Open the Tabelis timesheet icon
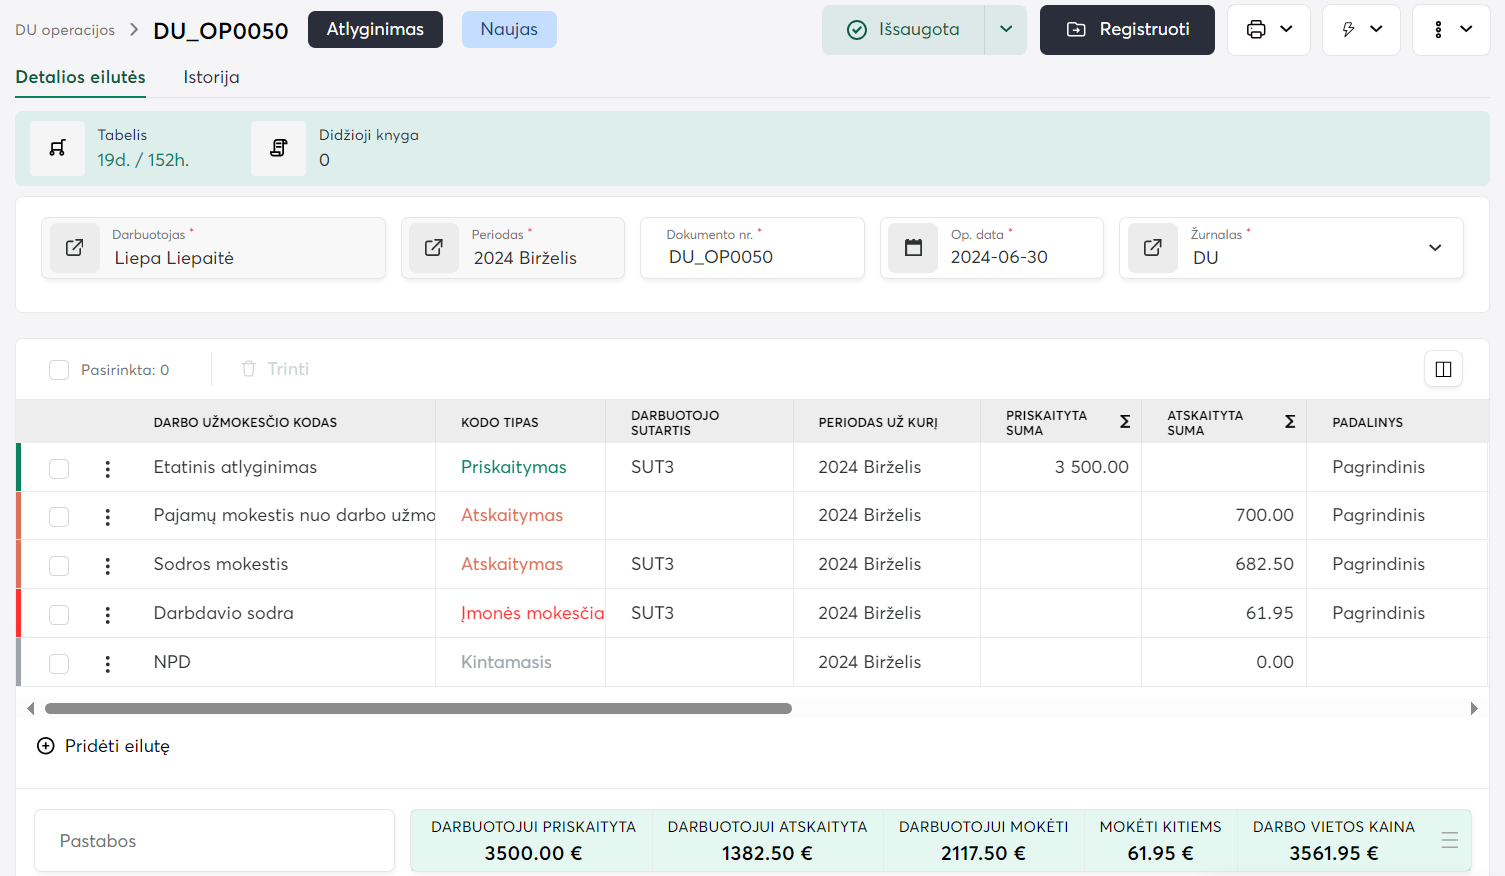The width and height of the screenshot is (1505, 876). tap(57, 148)
